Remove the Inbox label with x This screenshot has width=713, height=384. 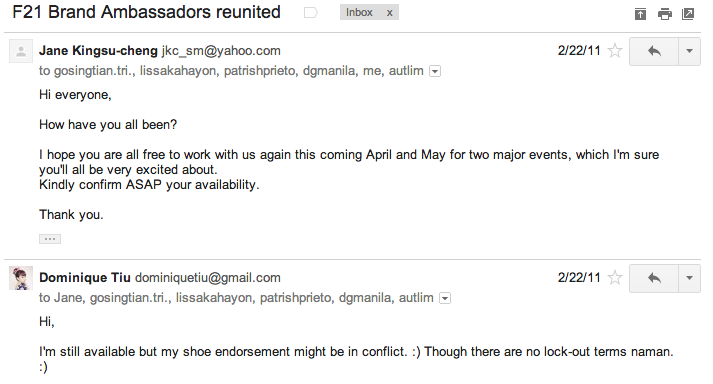[x=390, y=13]
